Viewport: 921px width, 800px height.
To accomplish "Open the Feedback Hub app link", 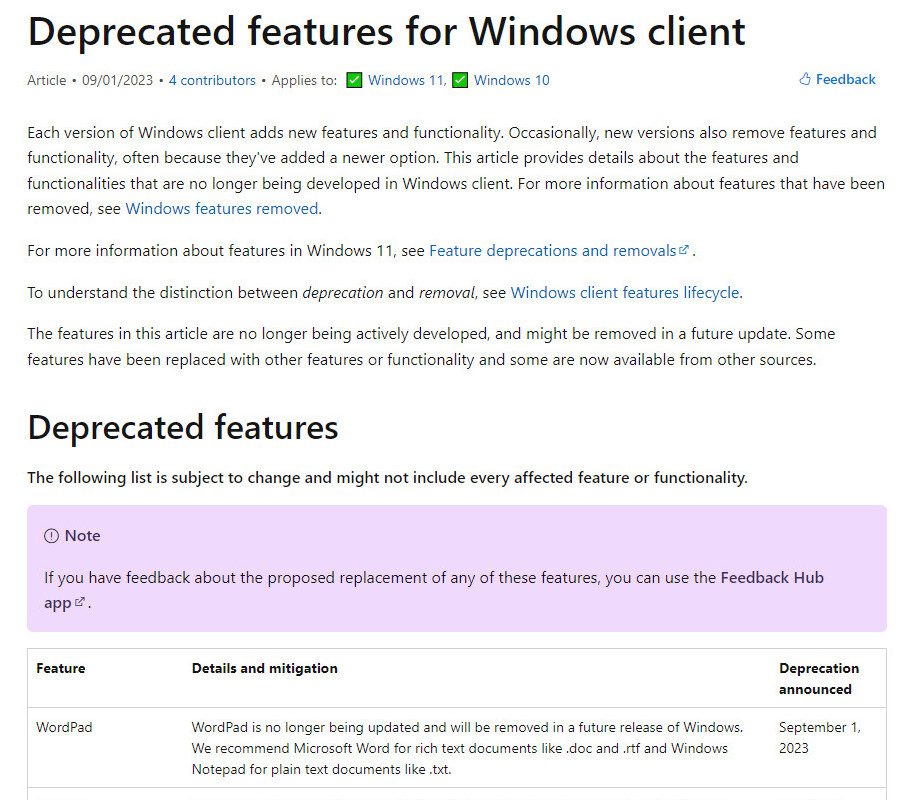I will (x=771, y=578).
